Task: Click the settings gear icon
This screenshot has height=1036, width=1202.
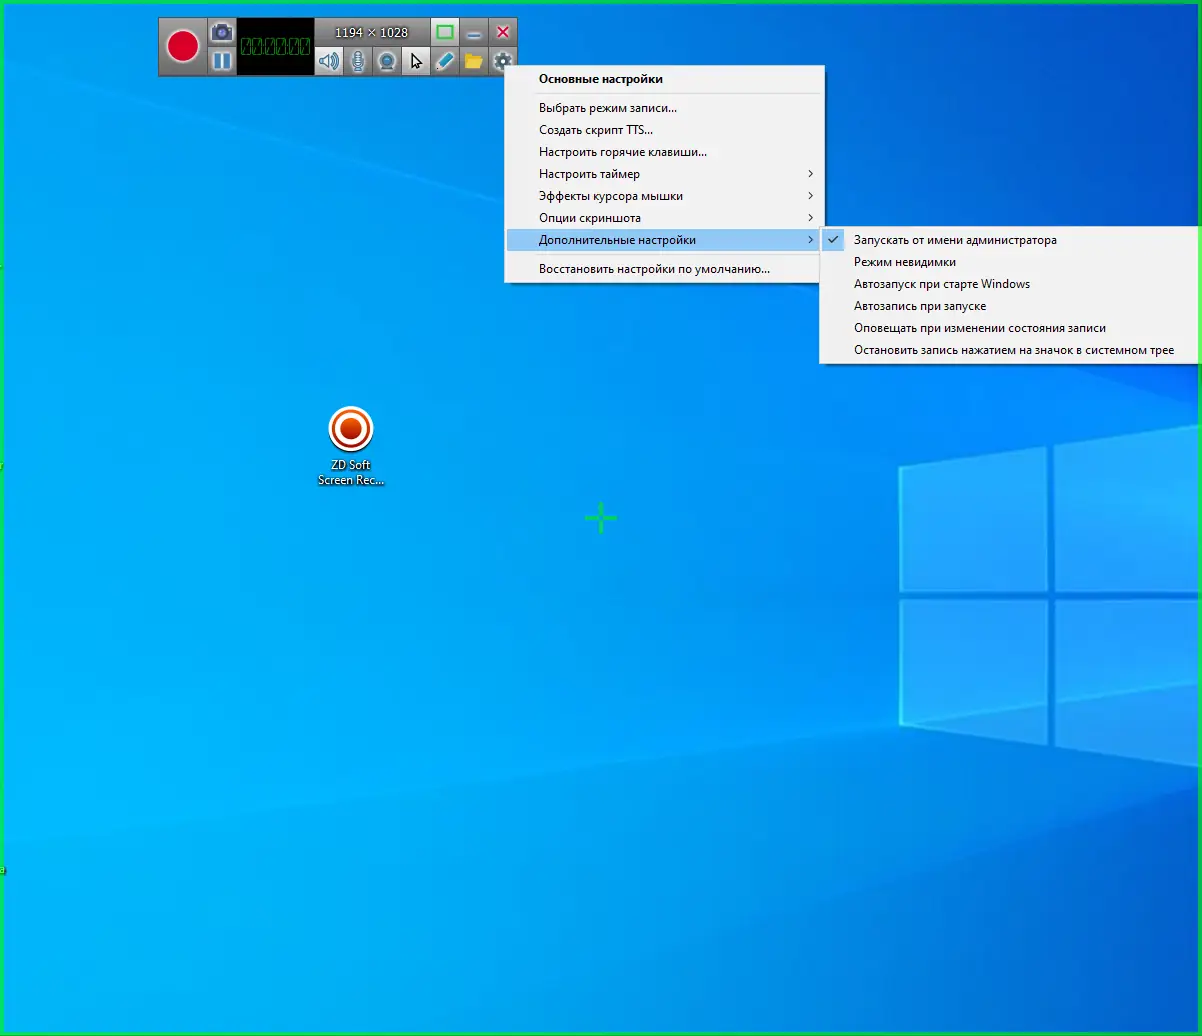Action: [x=503, y=61]
